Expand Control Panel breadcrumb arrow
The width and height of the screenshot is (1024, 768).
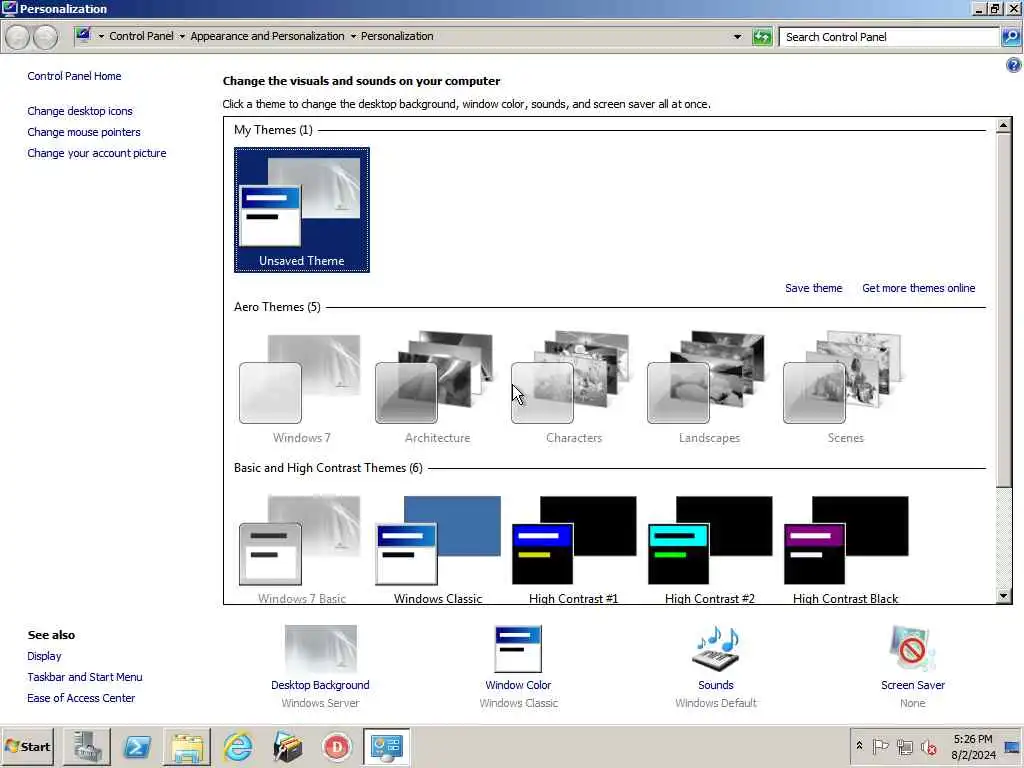[182, 37]
